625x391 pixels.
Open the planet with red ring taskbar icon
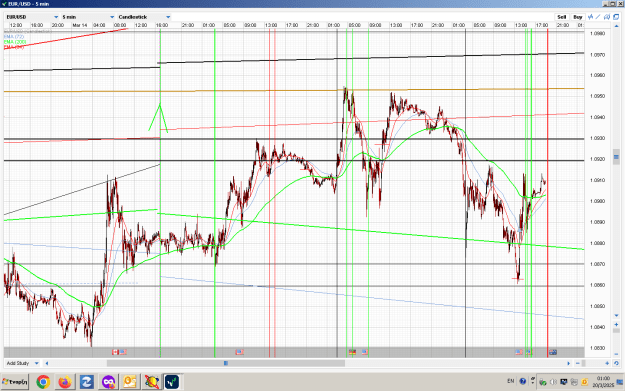pos(151,382)
